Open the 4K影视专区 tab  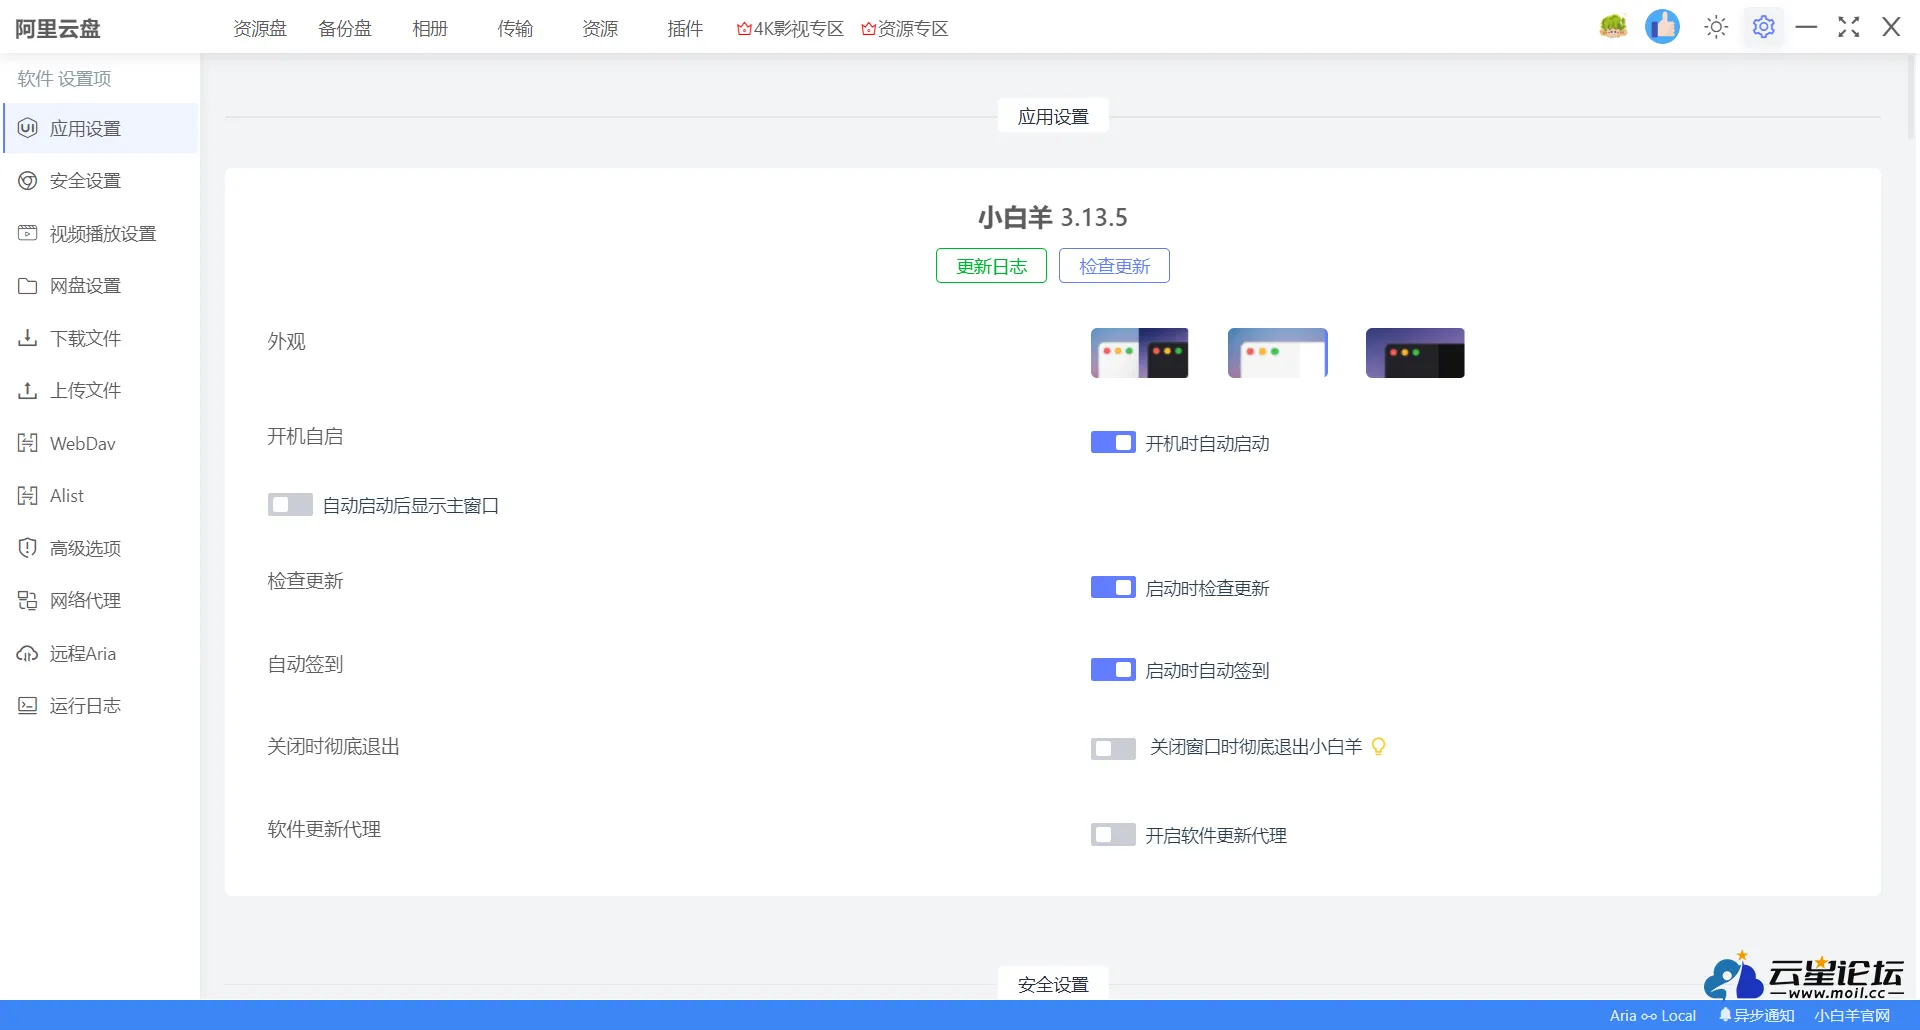tap(790, 28)
